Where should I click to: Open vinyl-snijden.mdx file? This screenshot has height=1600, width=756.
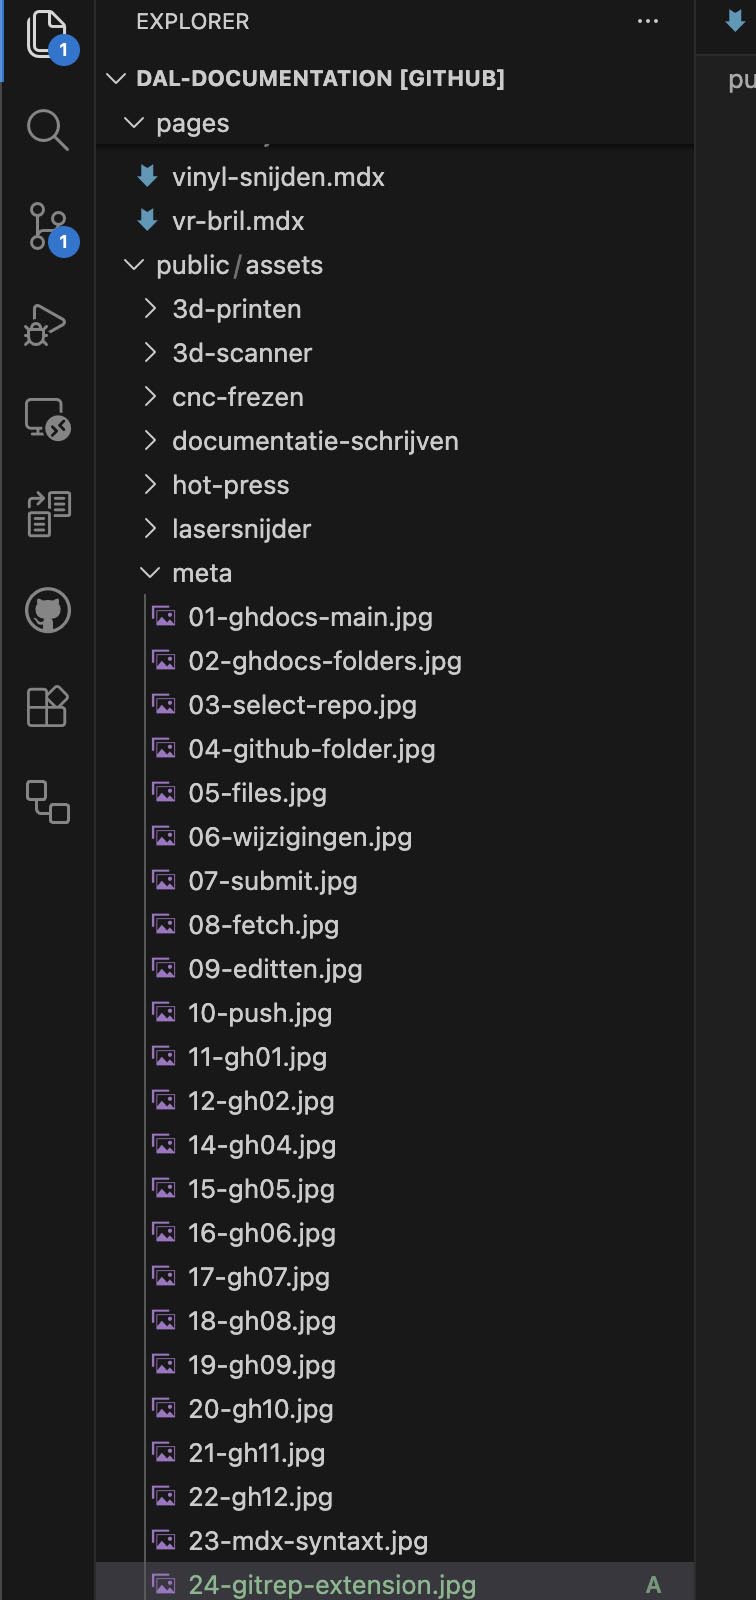point(278,177)
